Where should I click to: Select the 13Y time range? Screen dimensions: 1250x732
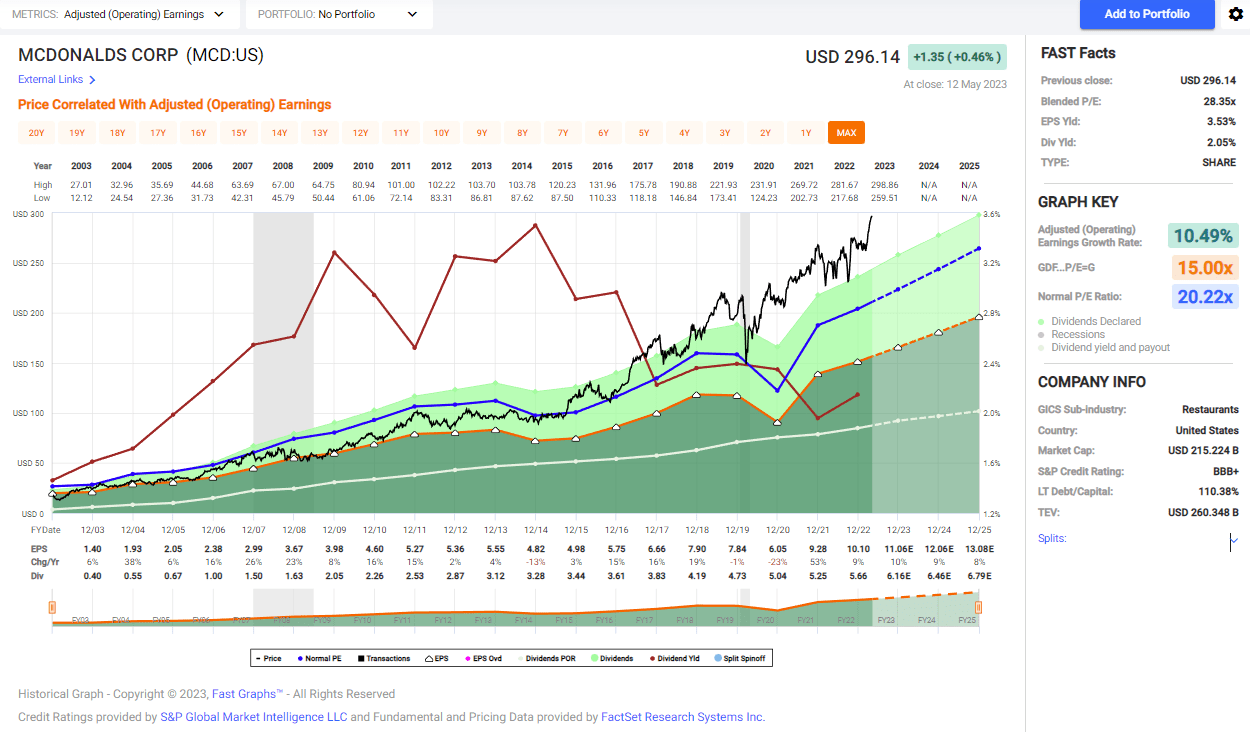pyautogui.click(x=320, y=133)
